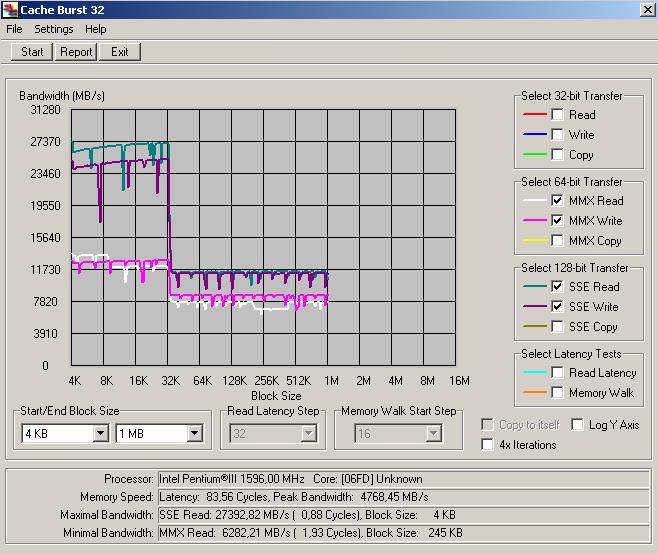Click the Exit toolbar button
Screen dimensions: 658x554
[x=120, y=52]
